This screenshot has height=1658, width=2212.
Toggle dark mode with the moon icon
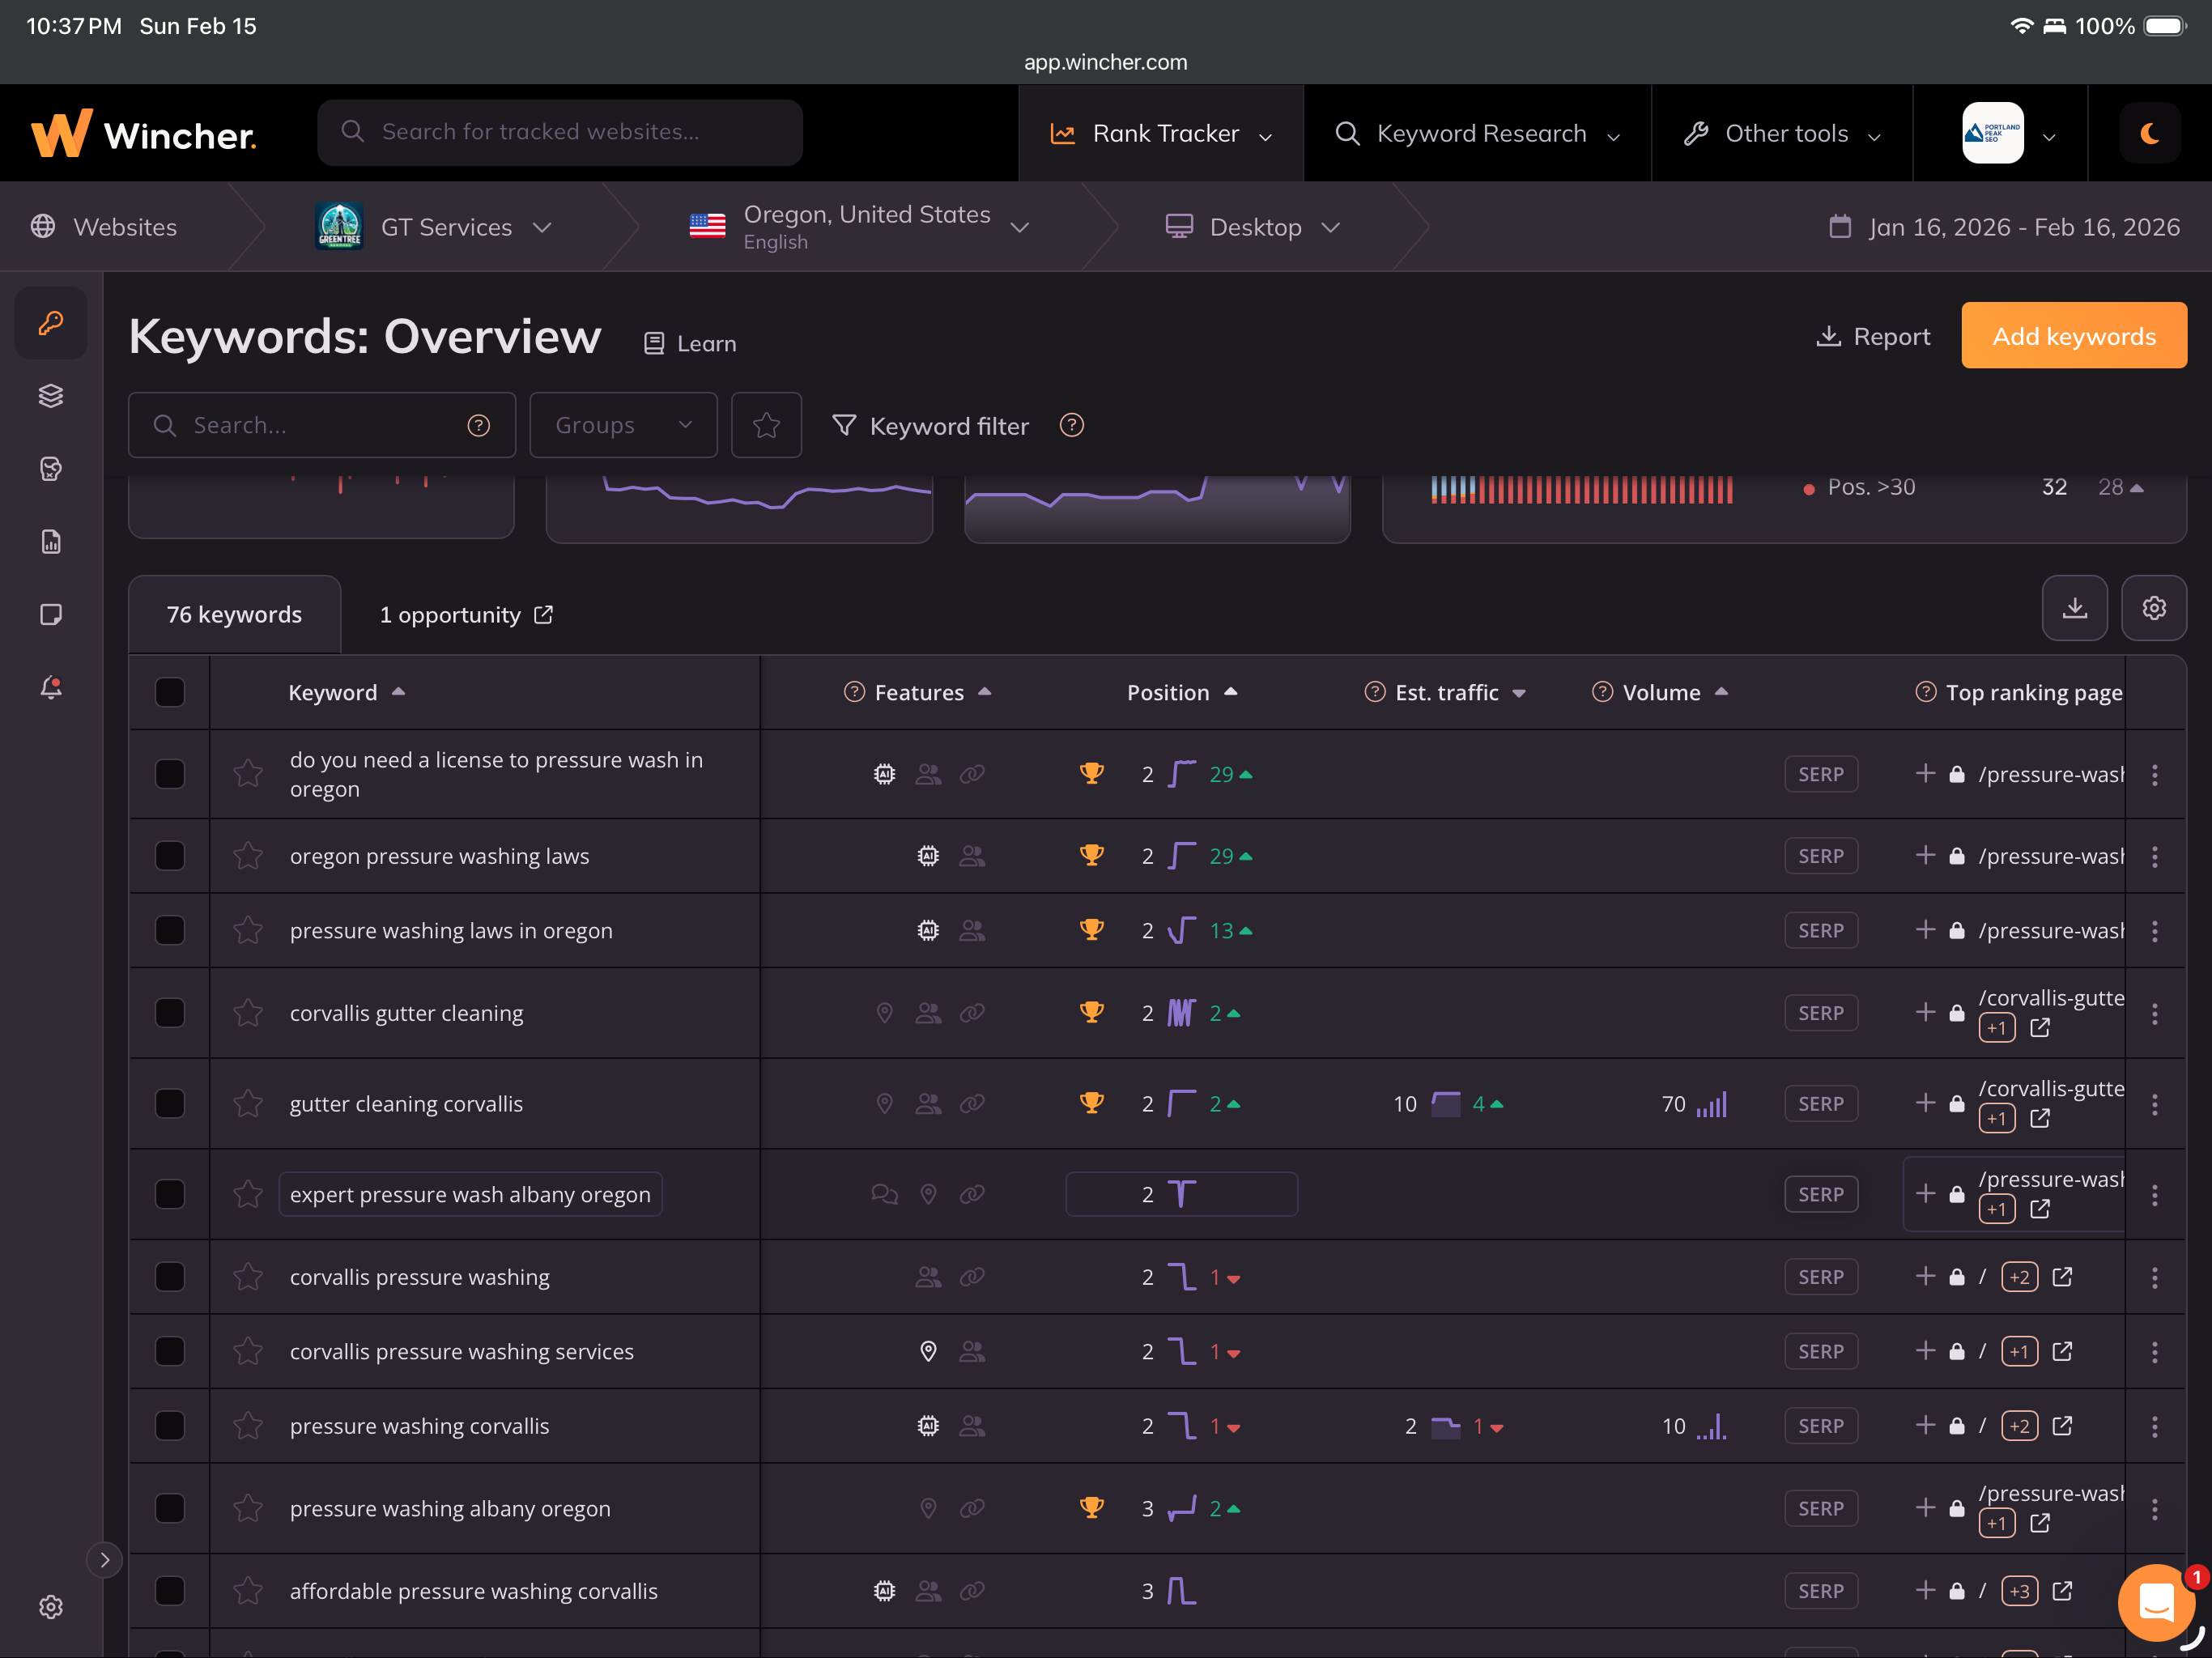[2150, 132]
